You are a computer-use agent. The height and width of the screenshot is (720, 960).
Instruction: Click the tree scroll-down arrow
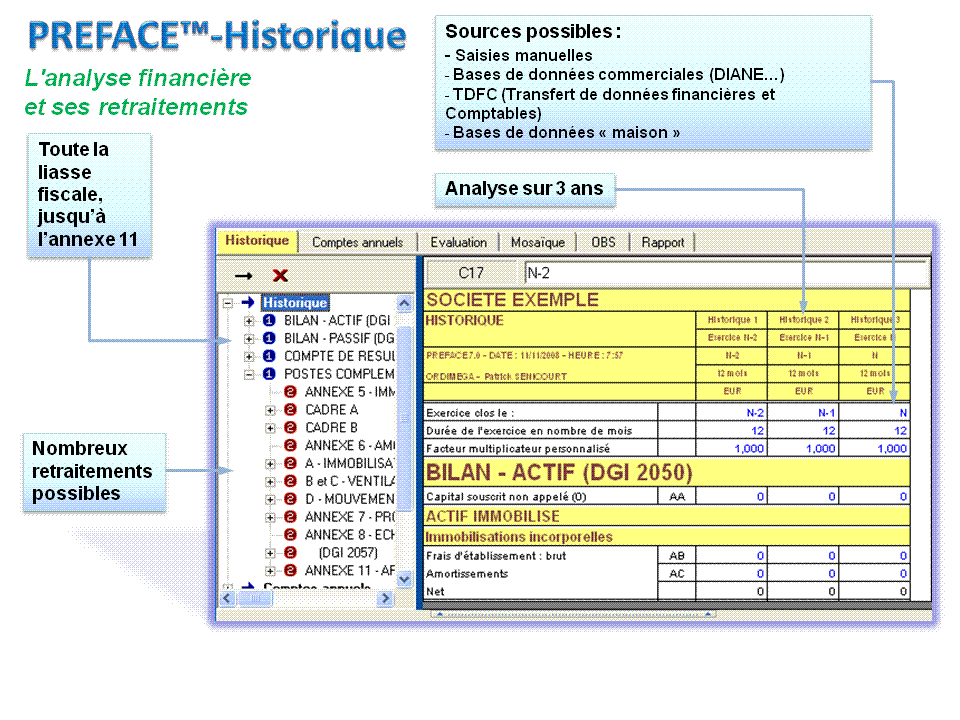[404, 578]
